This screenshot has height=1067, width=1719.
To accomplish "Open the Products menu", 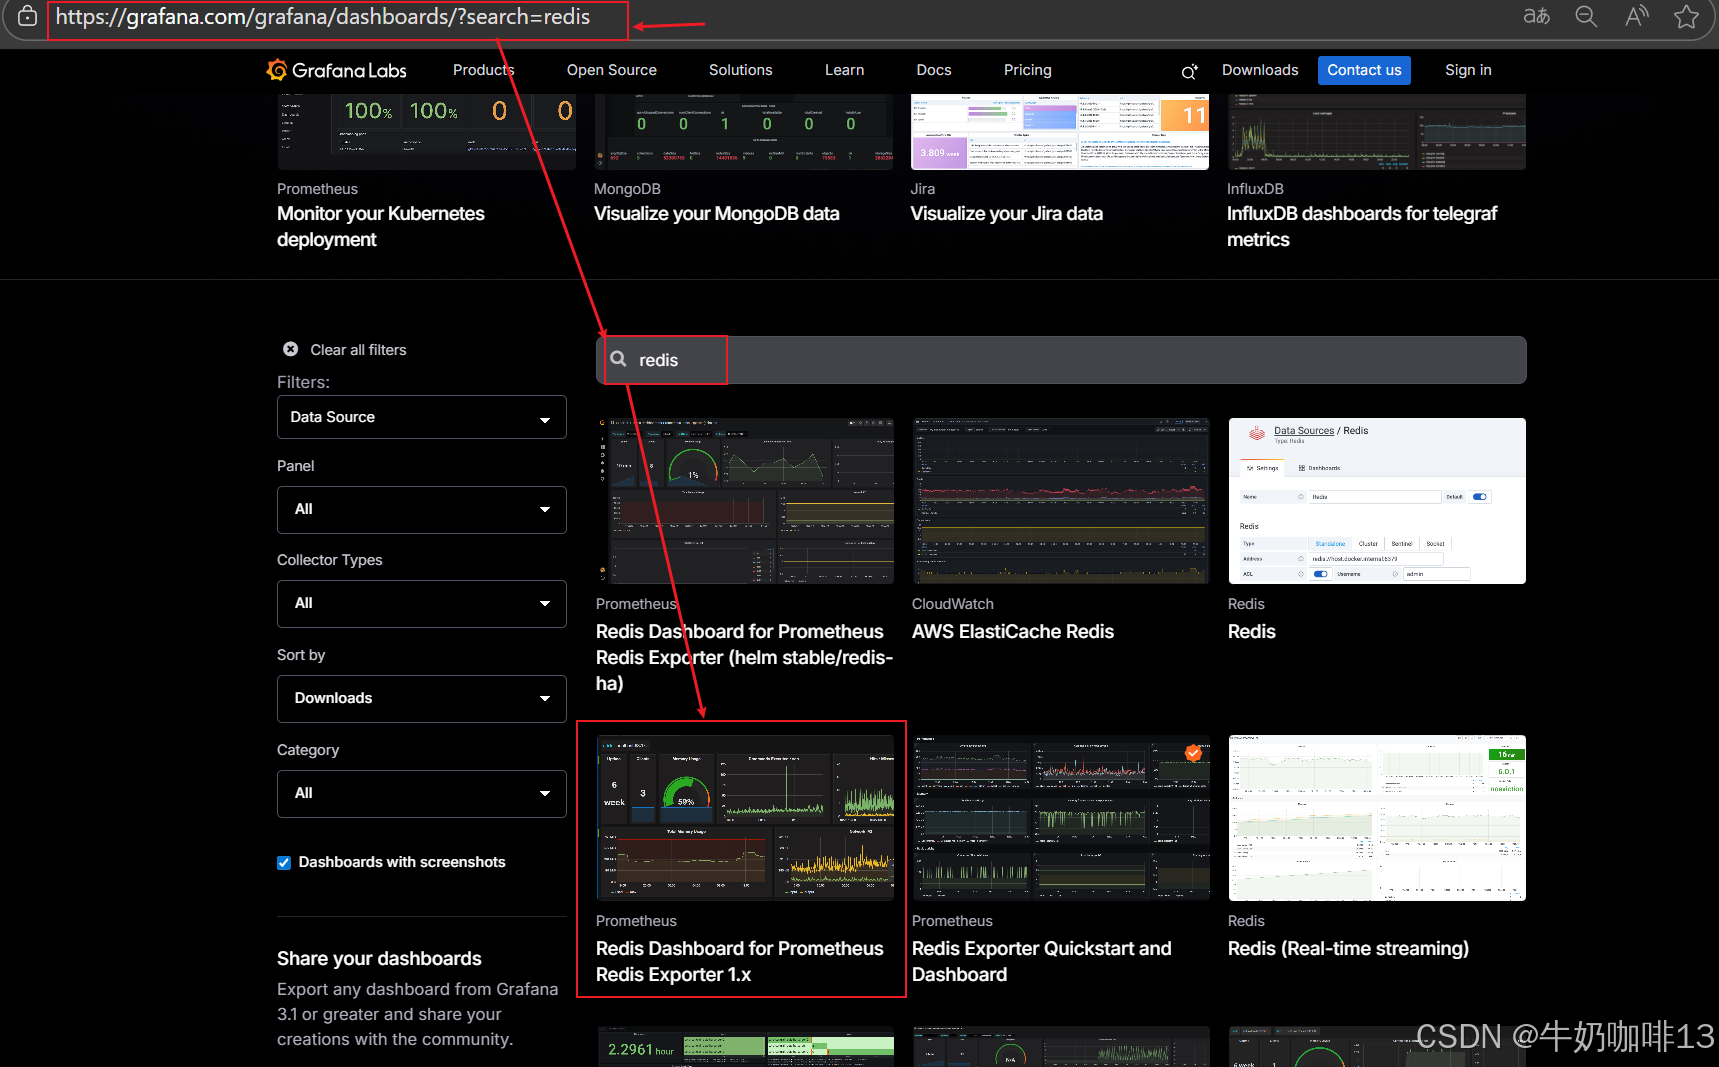I will point(483,70).
